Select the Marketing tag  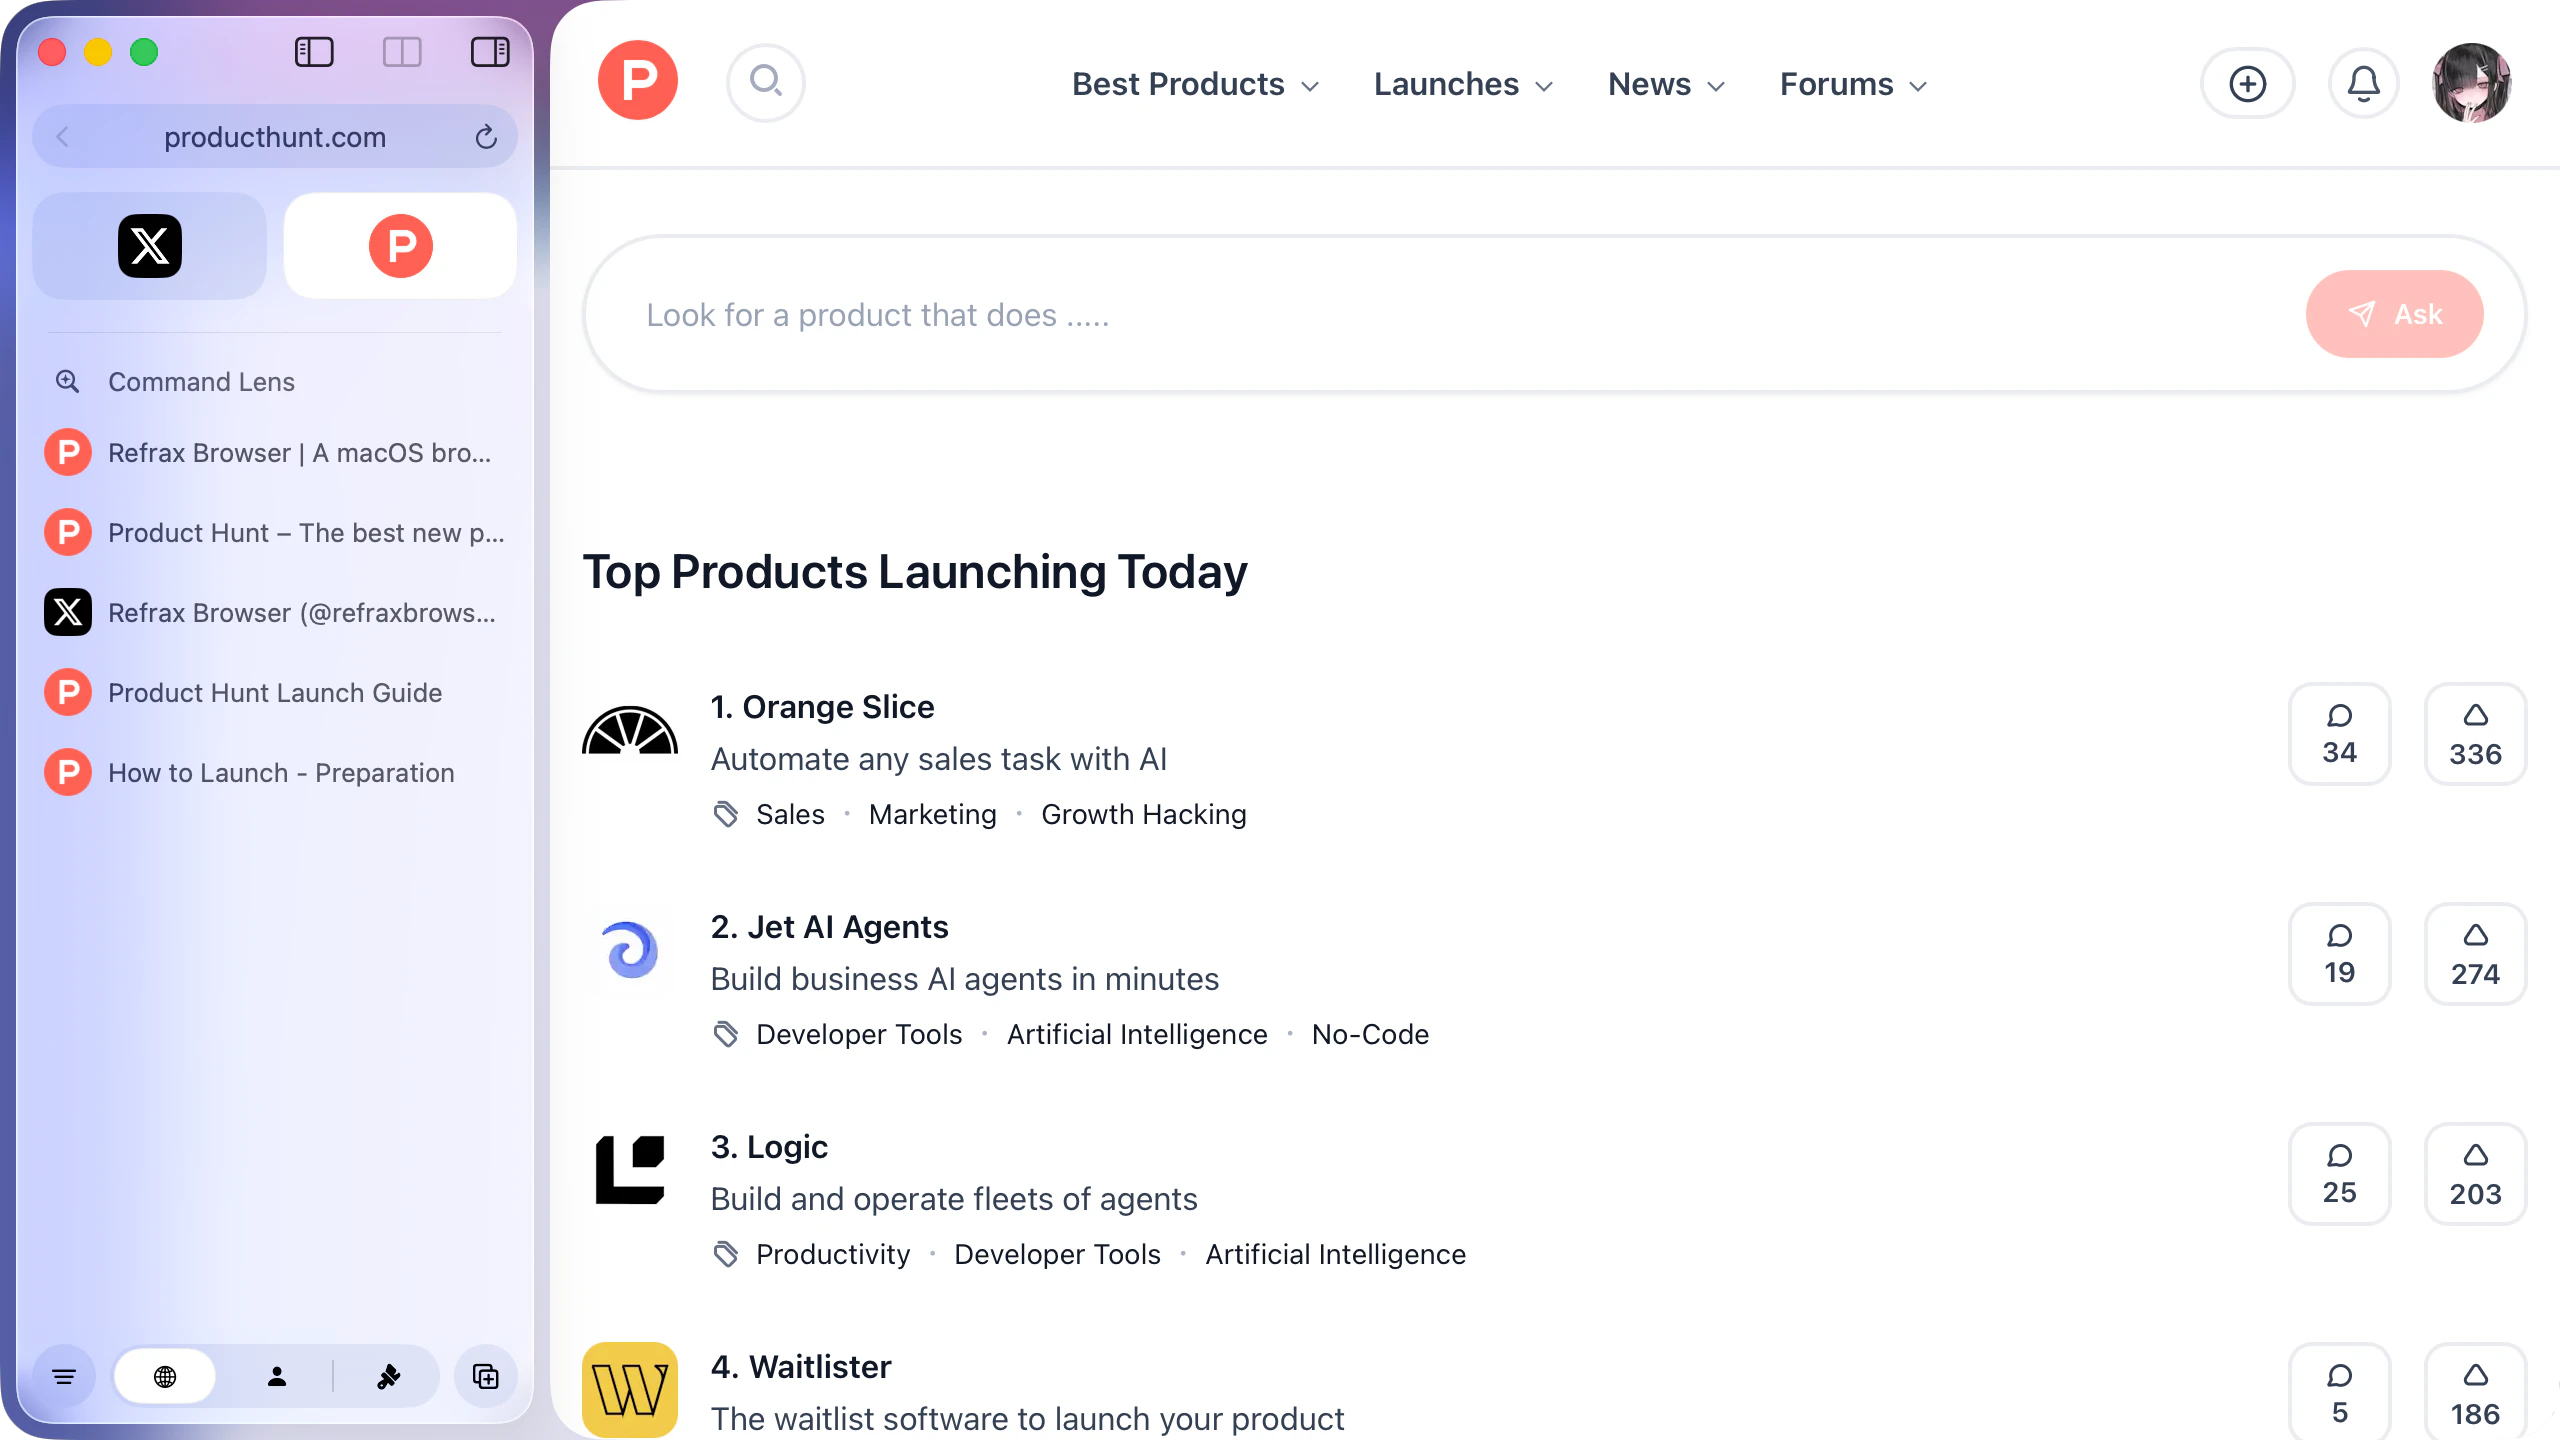click(x=933, y=814)
